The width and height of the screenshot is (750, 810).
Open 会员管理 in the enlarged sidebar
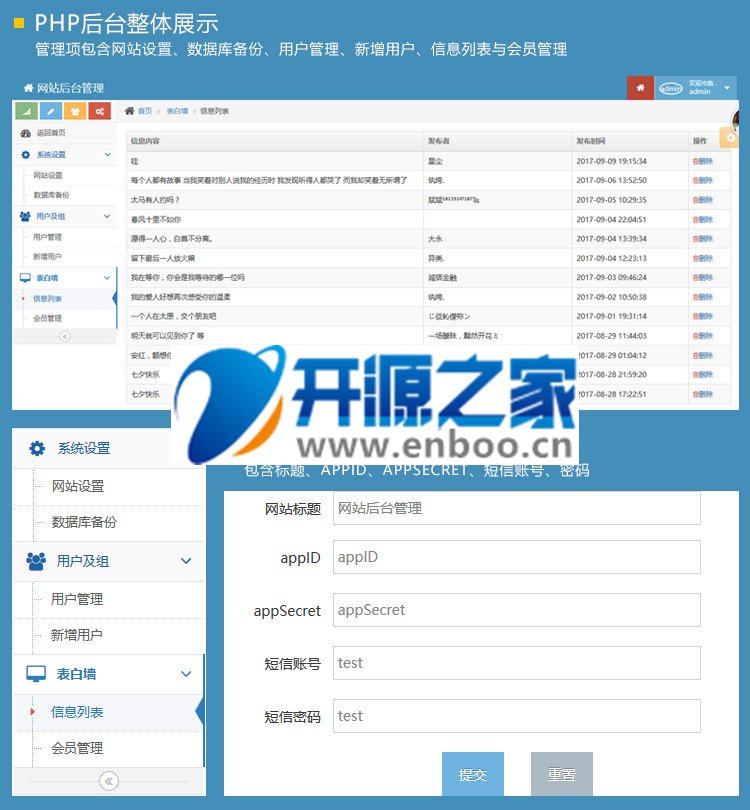point(77,748)
